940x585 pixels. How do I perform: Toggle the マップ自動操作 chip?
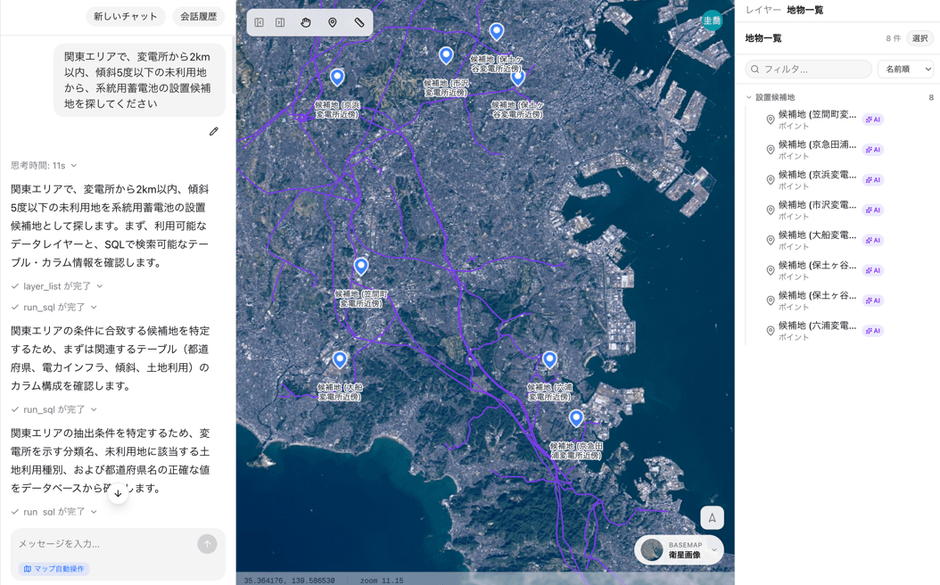pyautogui.click(x=55, y=569)
